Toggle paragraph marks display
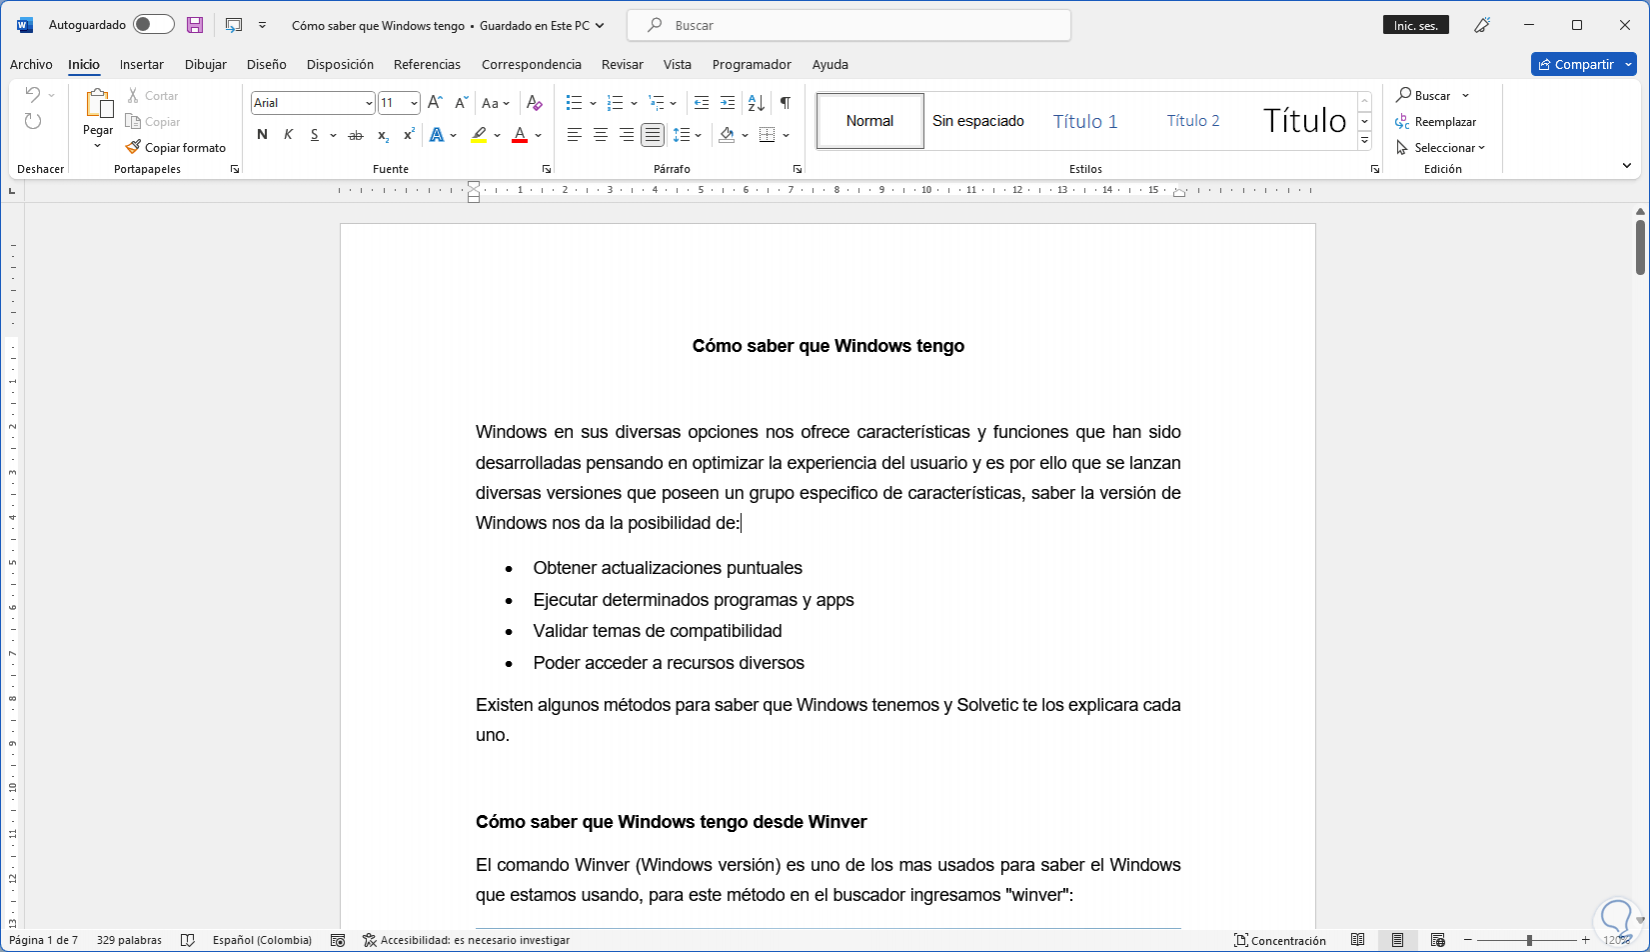This screenshot has height=952, width=1650. pyautogui.click(x=785, y=103)
